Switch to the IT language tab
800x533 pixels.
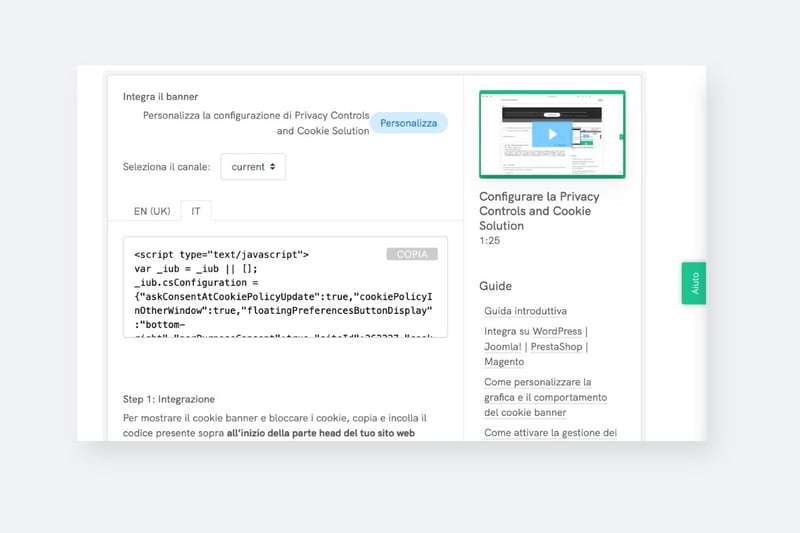tap(196, 211)
